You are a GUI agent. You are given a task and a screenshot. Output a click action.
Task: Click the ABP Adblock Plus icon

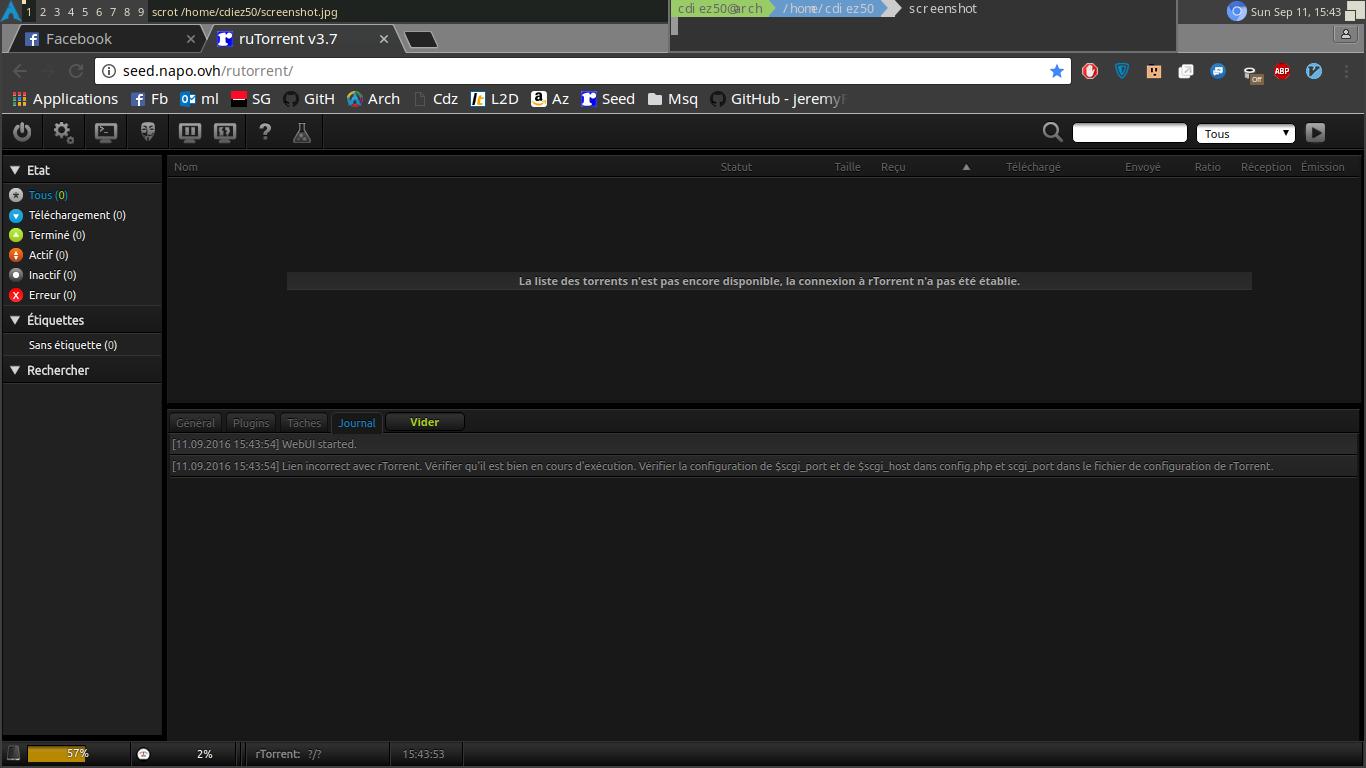(1282, 71)
